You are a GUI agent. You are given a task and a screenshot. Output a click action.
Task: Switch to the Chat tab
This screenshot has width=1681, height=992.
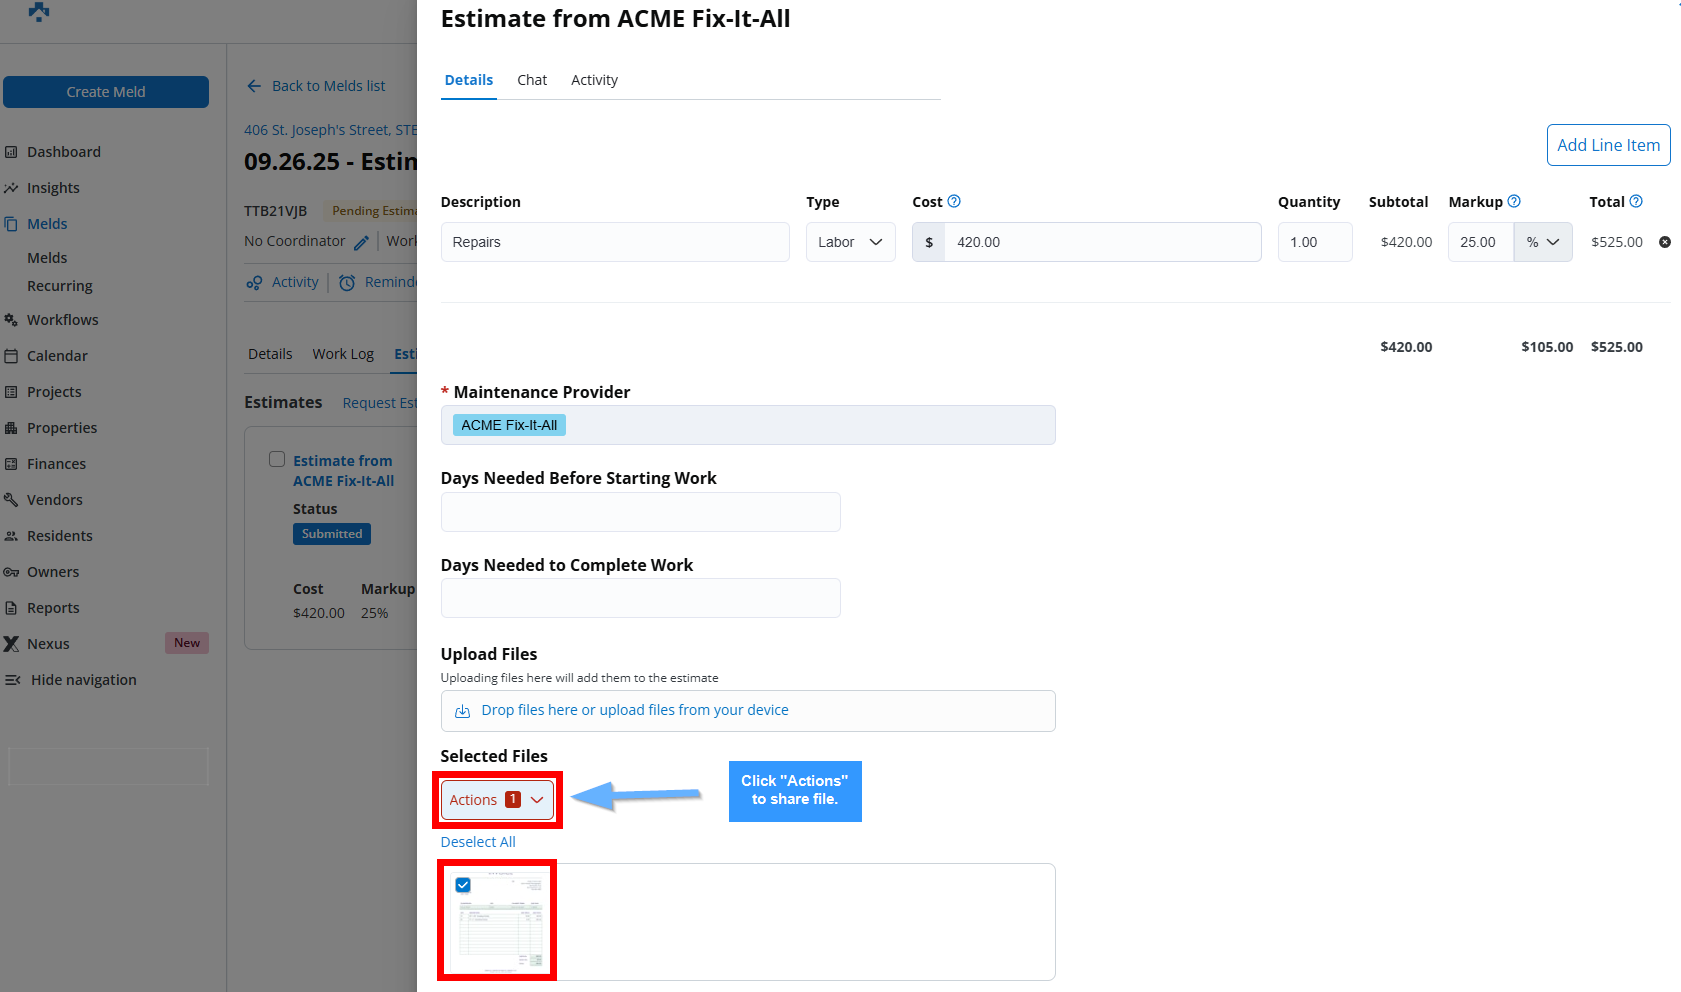[532, 80]
